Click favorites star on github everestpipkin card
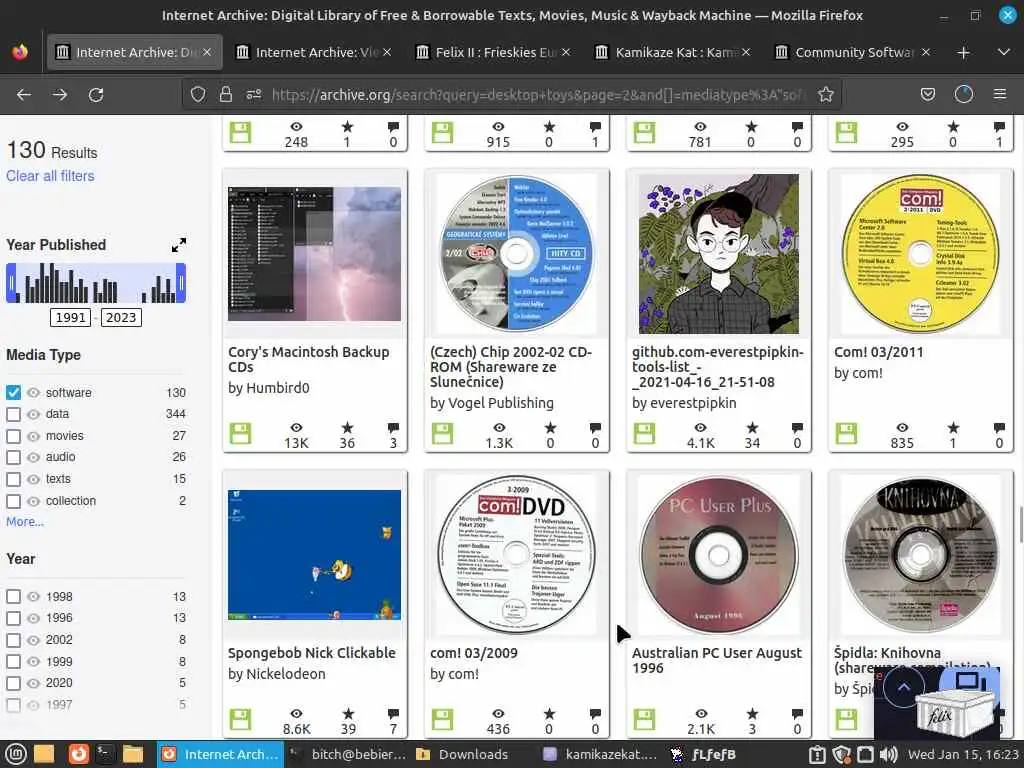Screen dimensions: 1024x768 (x=752, y=428)
